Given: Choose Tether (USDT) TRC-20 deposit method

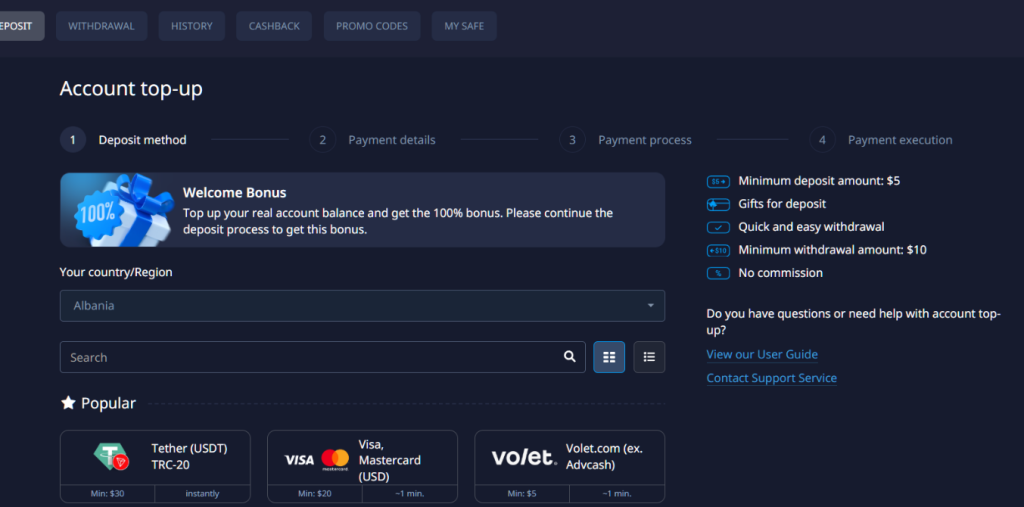Looking at the screenshot, I should [x=155, y=466].
